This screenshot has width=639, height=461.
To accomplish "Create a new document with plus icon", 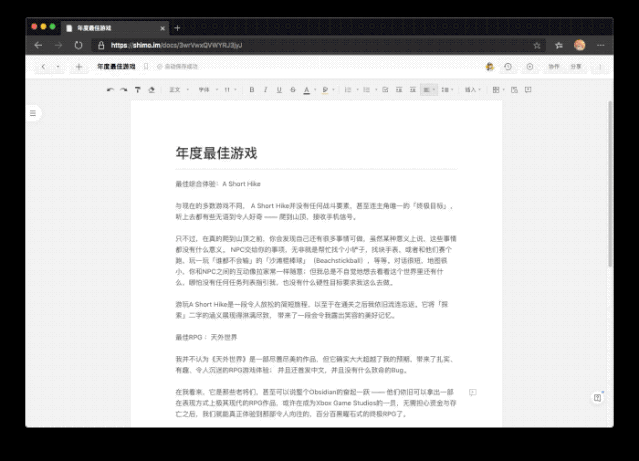I will click(x=79, y=66).
